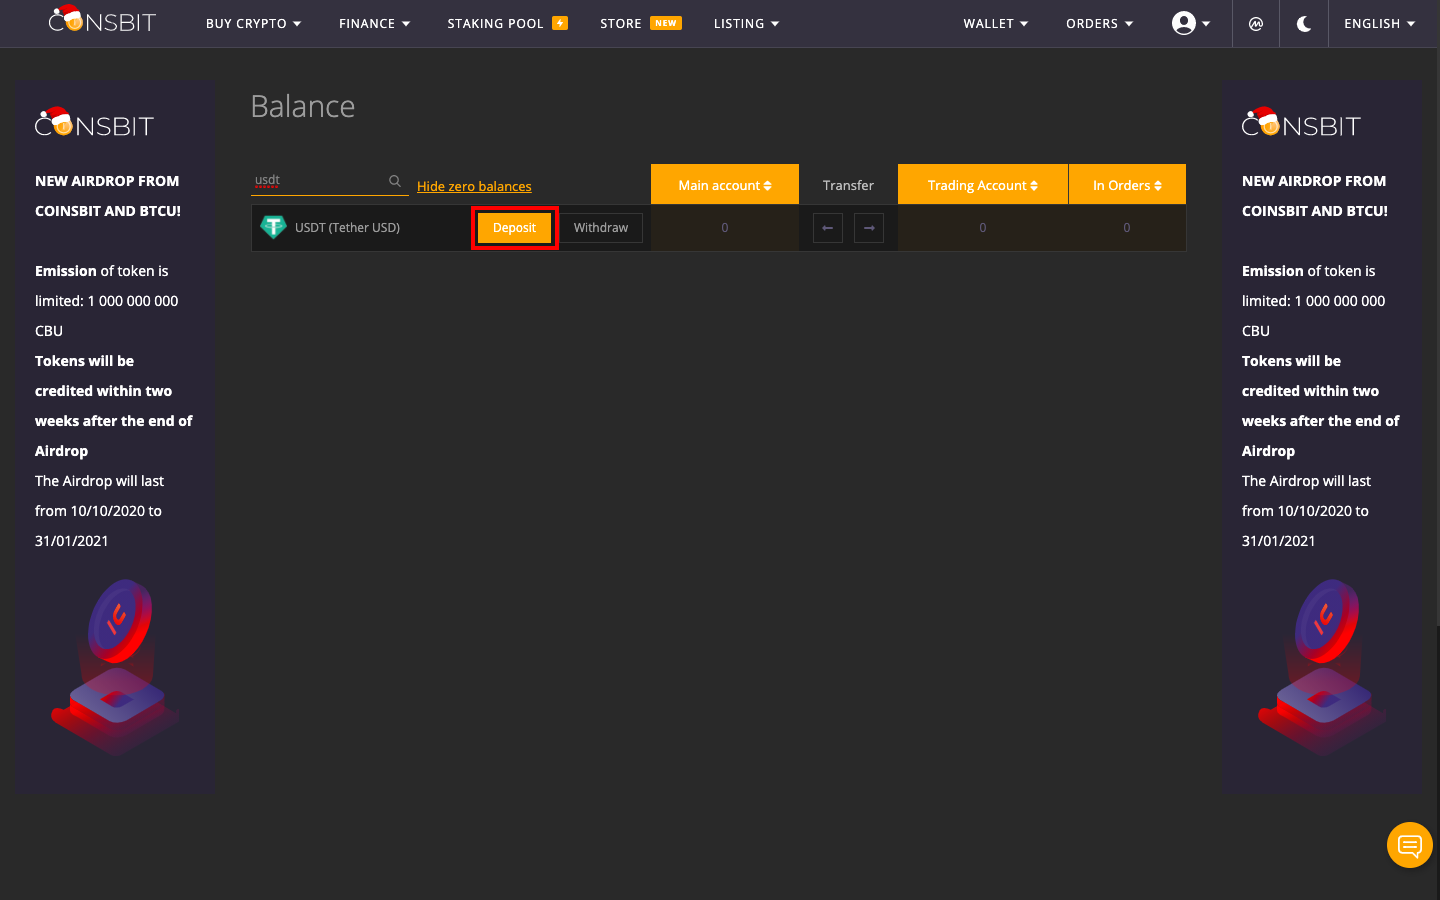Image resolution: width=1440 pixels, height=900 pixels.
Task: Go to Staking Pool page
Action: point(496,24)
